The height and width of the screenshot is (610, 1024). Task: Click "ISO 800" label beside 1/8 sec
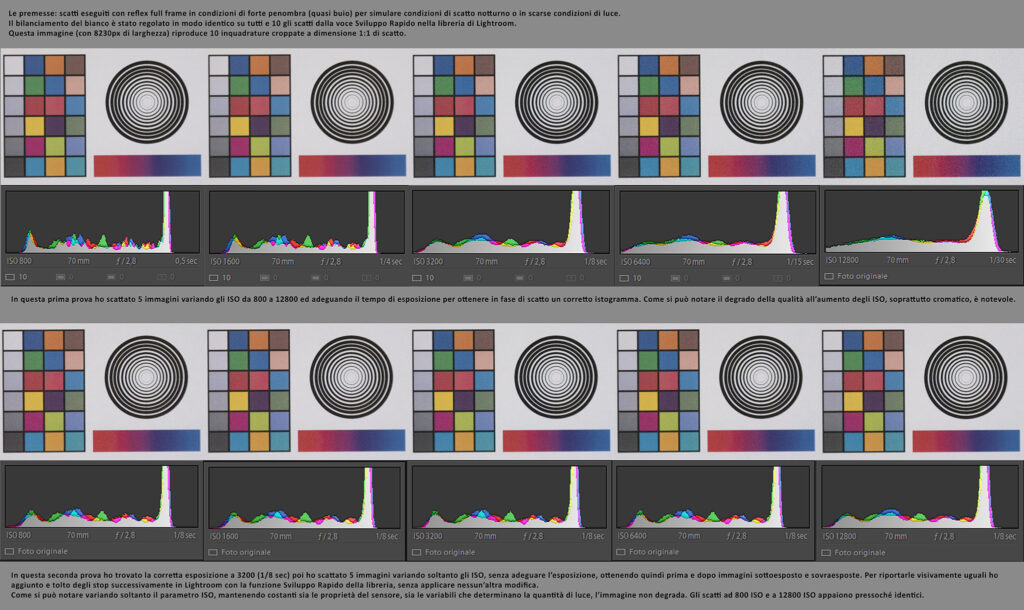[x=18, y=535]
